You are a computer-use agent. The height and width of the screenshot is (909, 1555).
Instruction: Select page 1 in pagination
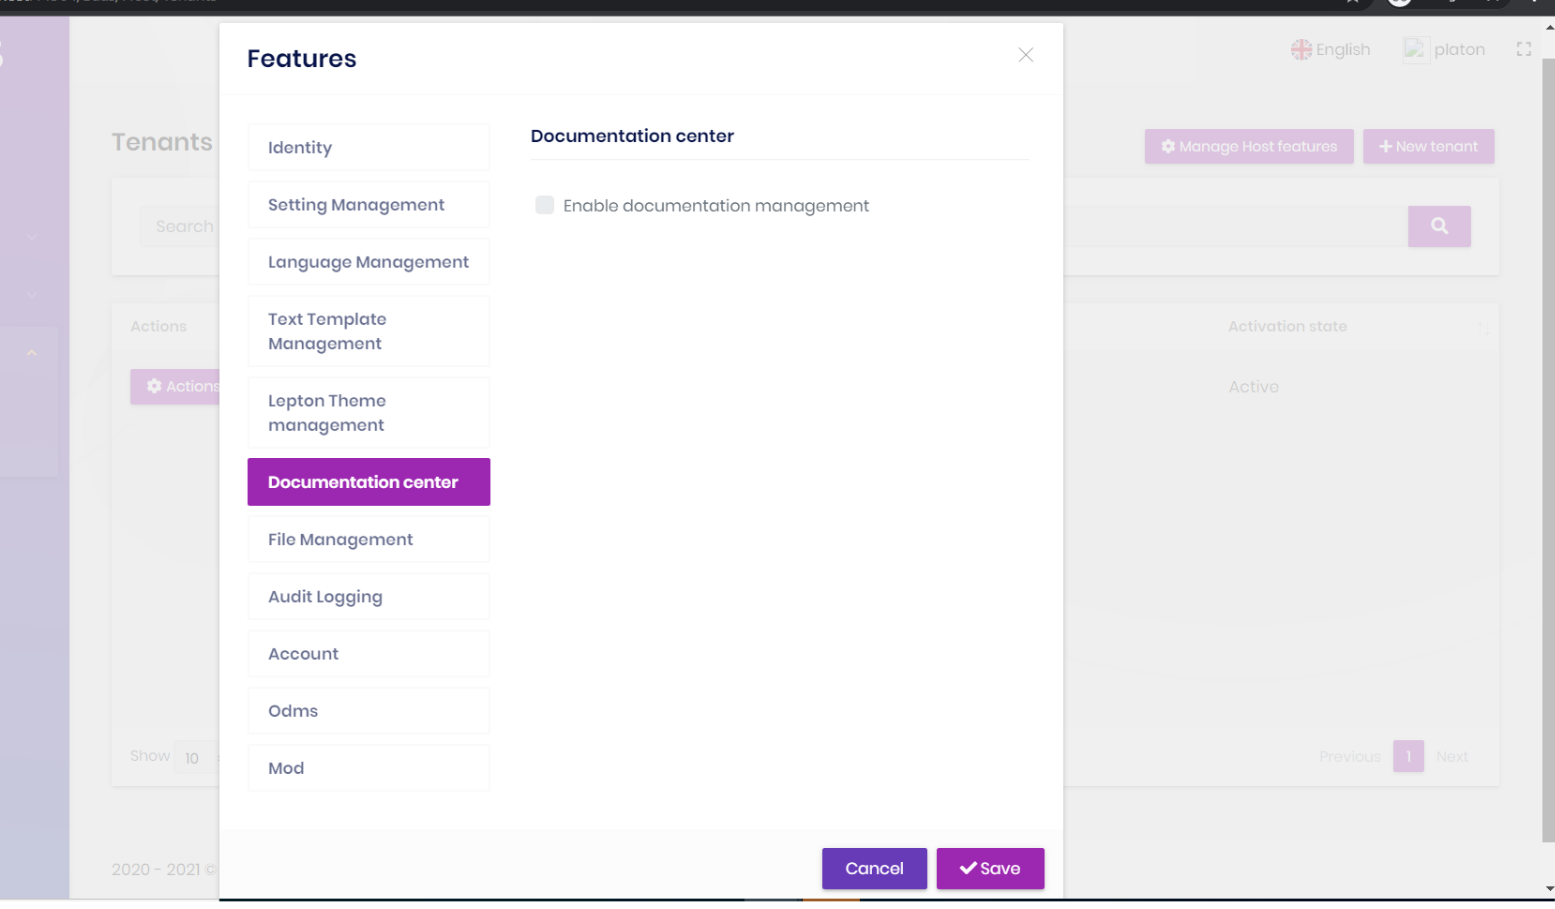click(x=1408, y=757)
